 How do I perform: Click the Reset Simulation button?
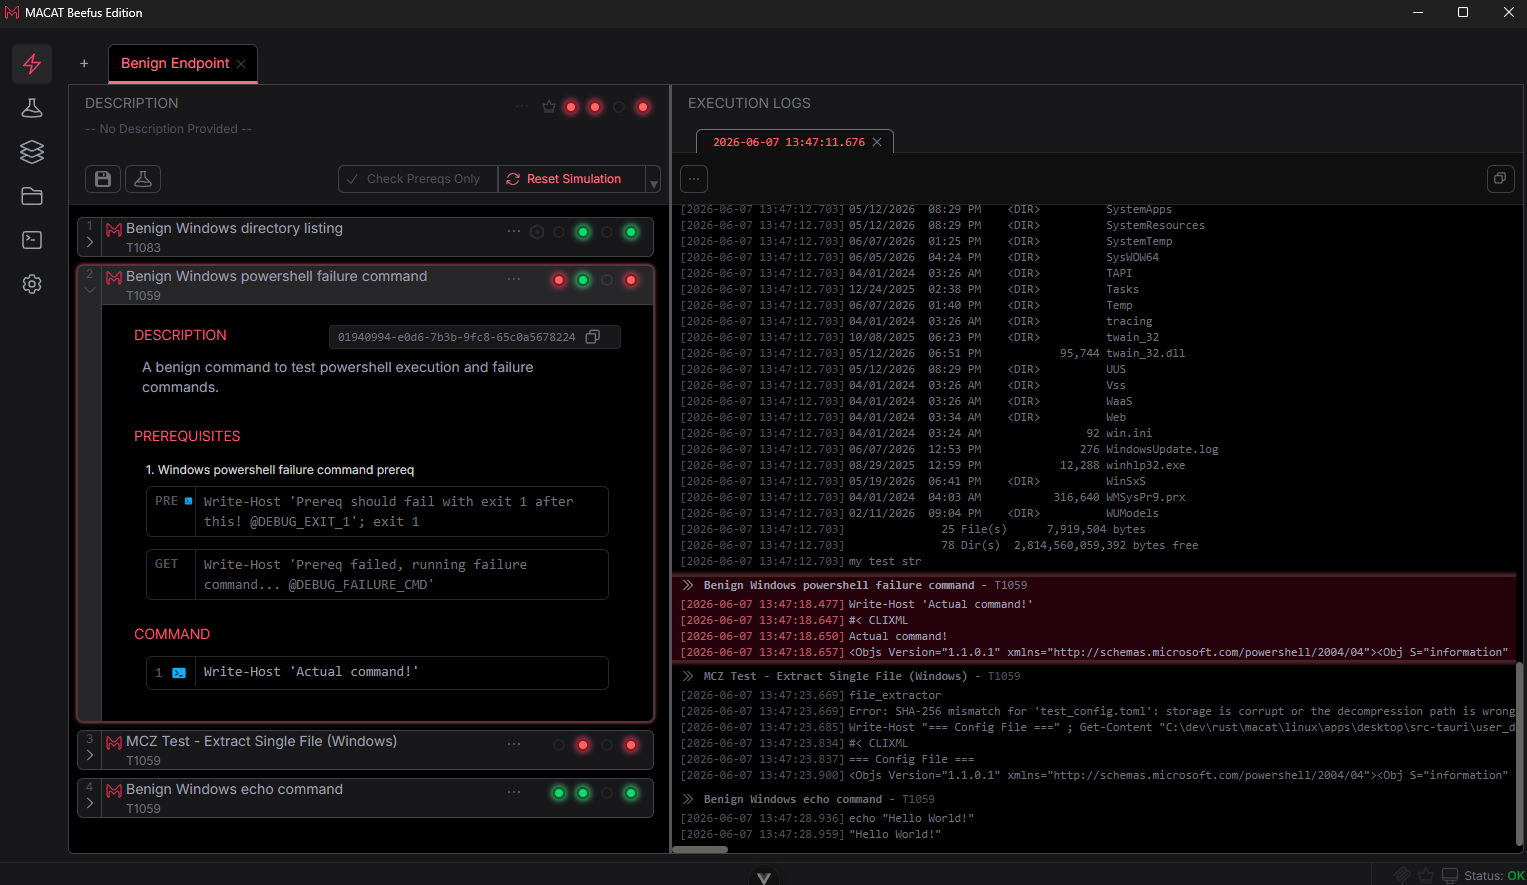point(572,179)
